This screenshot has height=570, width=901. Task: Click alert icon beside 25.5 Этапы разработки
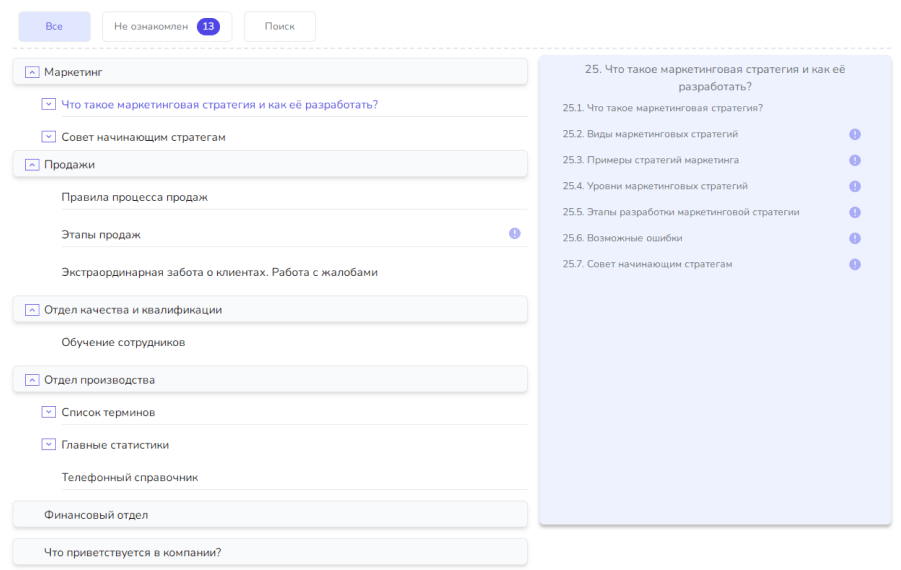(x=855, y=212)
